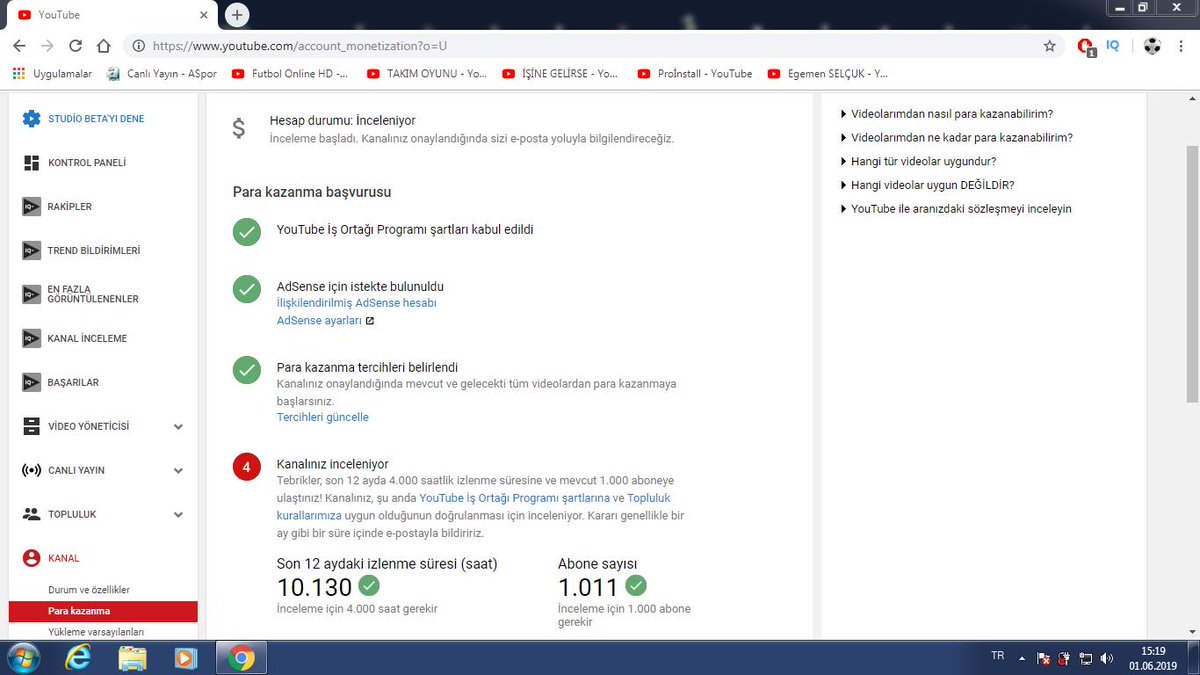Switch to Chrome in taskbar
This screenshot has height=675, width=1200.
[x=240, y=658]
